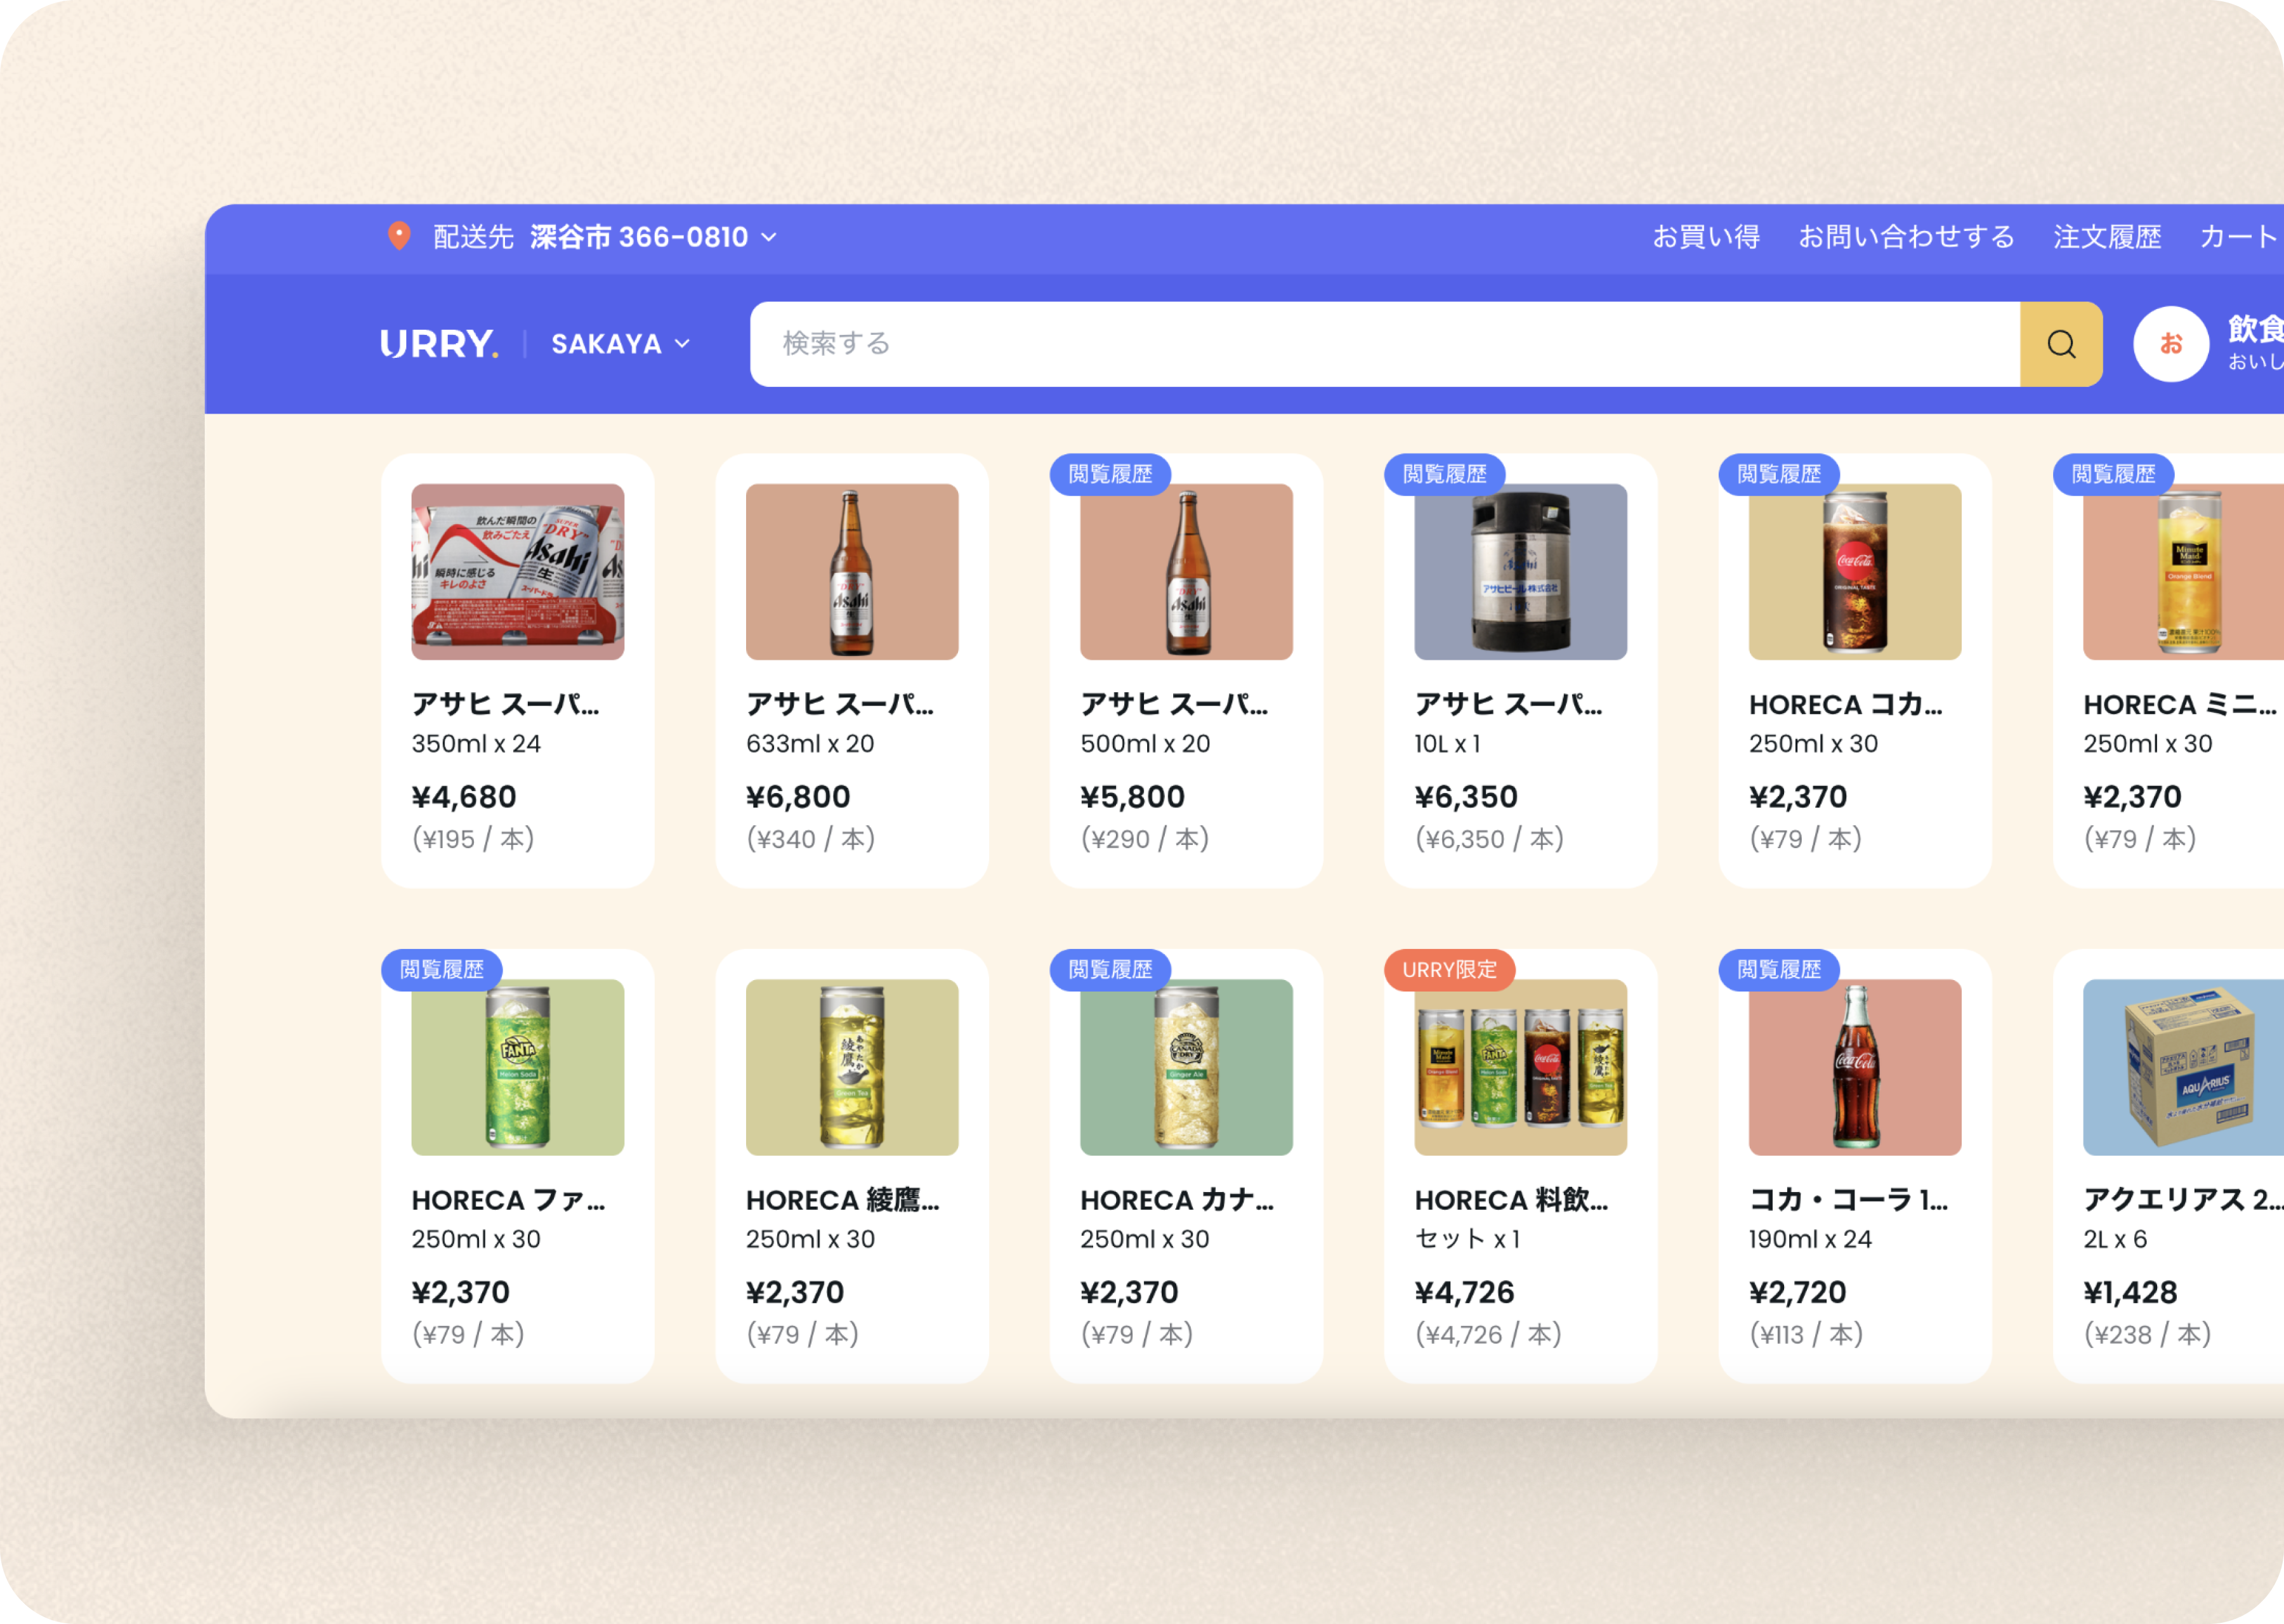Open the Asahi 350ml x 24 can pack image
The width and height of the screenshot is (2284, 1624).
click(x=517, y=572)
